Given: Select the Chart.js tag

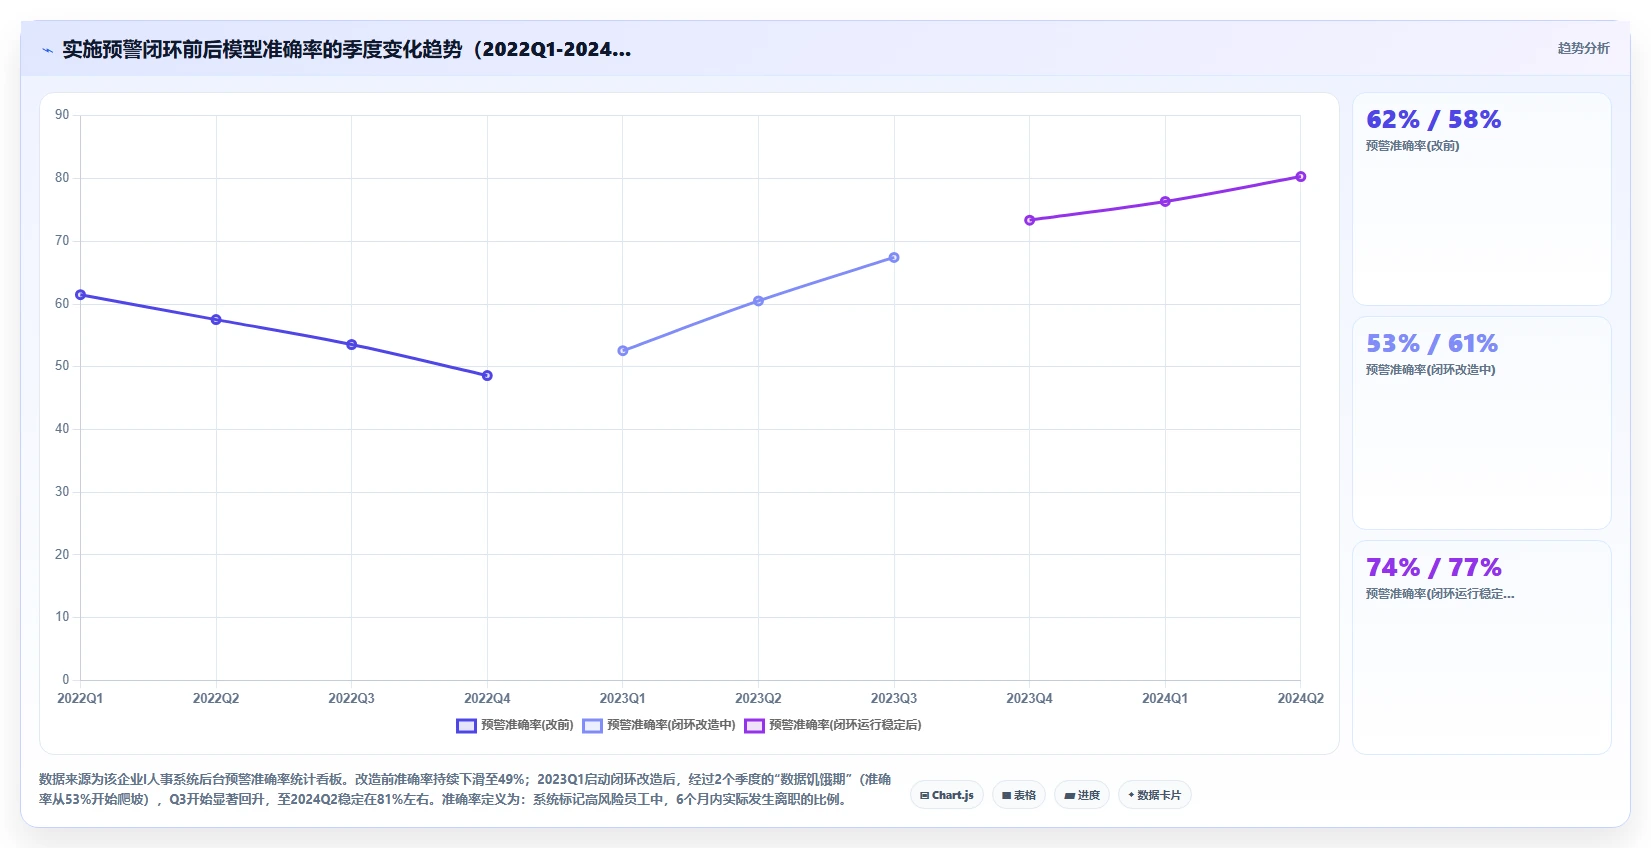Looking at the screenshot, I should 947,795.
